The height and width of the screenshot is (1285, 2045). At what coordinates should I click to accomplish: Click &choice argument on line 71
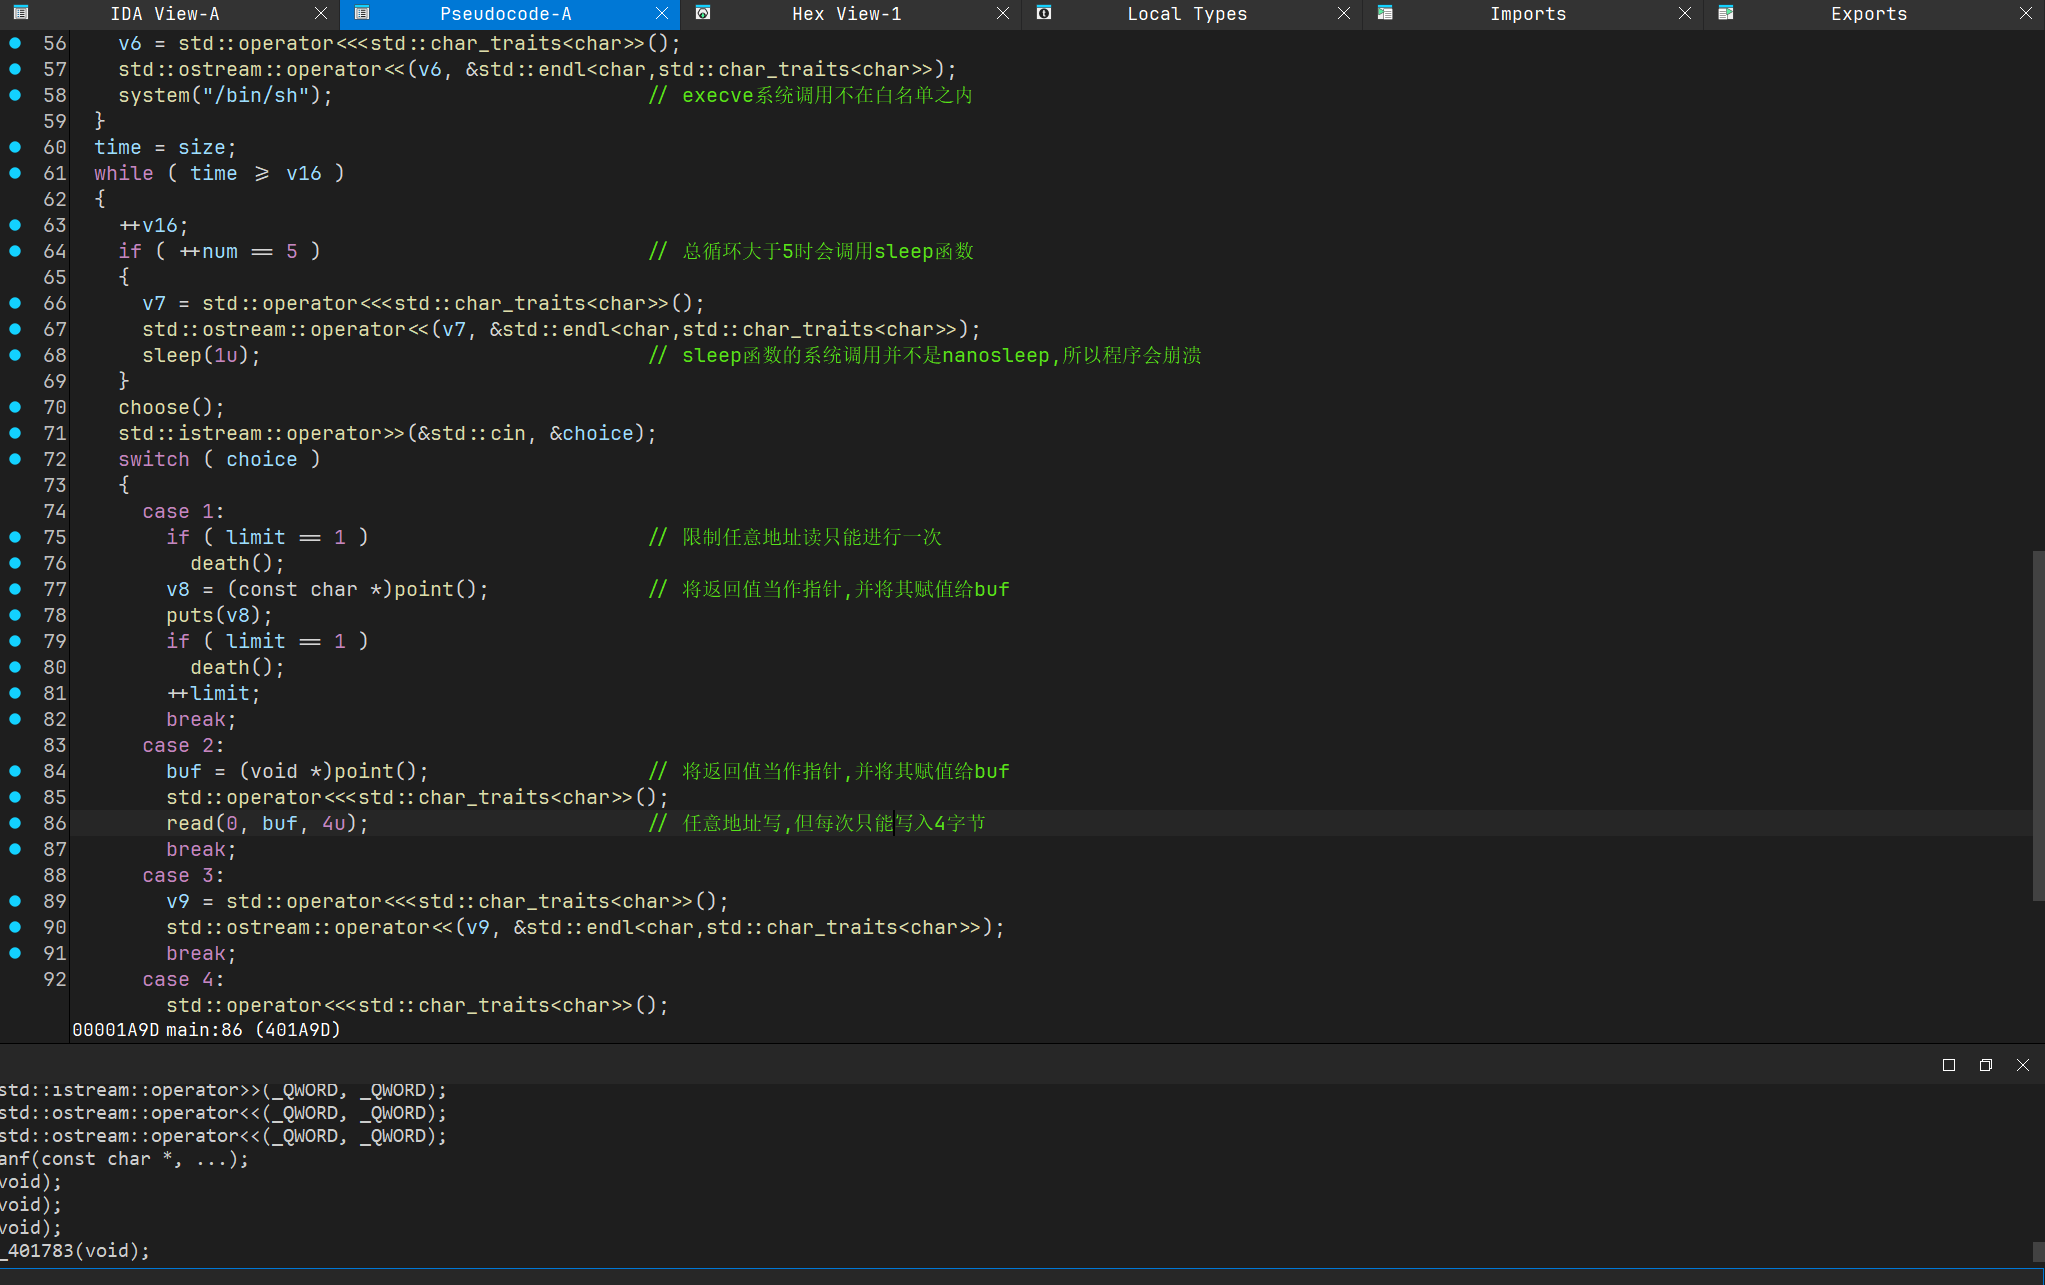click(591, 433)
